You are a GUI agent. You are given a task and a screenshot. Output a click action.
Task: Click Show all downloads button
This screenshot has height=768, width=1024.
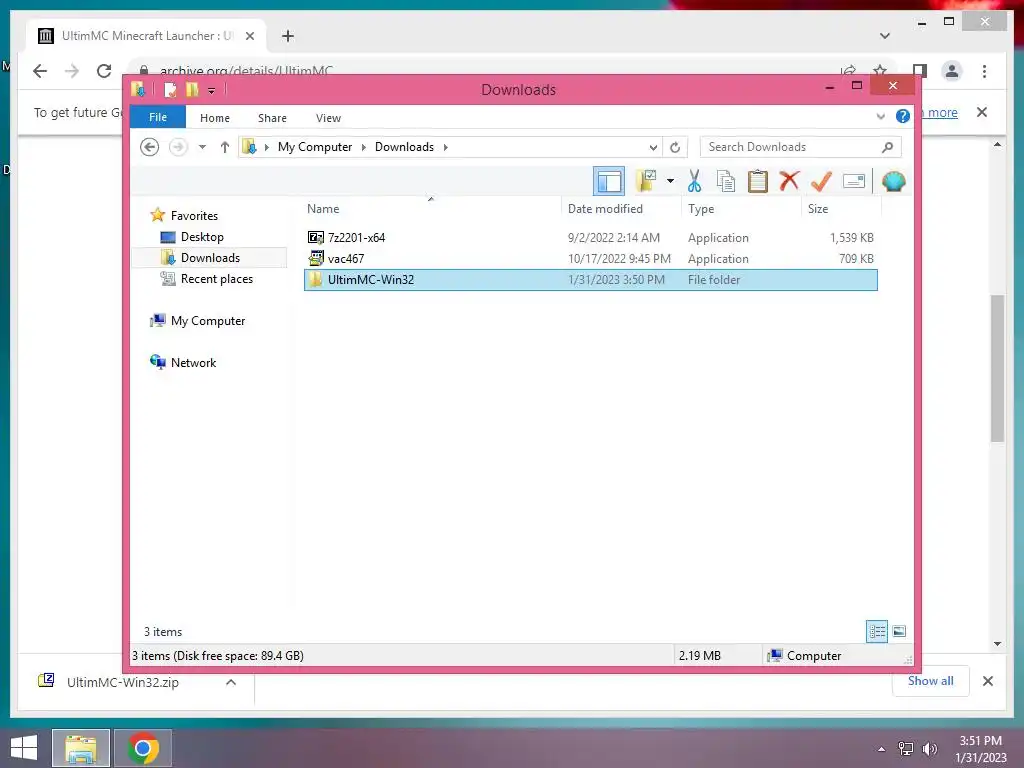tap(930, 680)
